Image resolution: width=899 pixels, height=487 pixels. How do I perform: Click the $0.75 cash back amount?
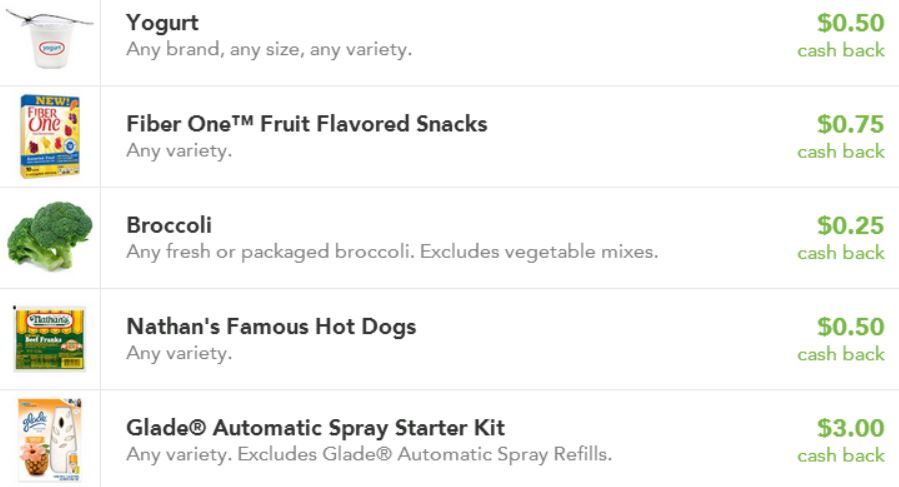850,124
